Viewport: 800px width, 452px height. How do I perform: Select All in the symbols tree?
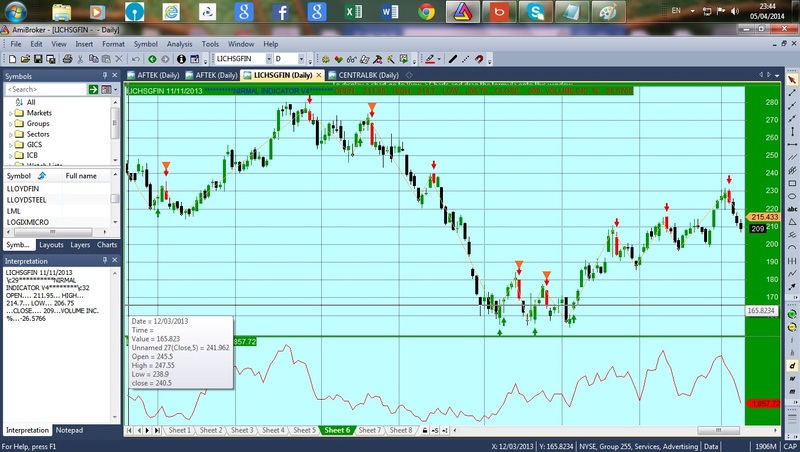pos(31,102)
